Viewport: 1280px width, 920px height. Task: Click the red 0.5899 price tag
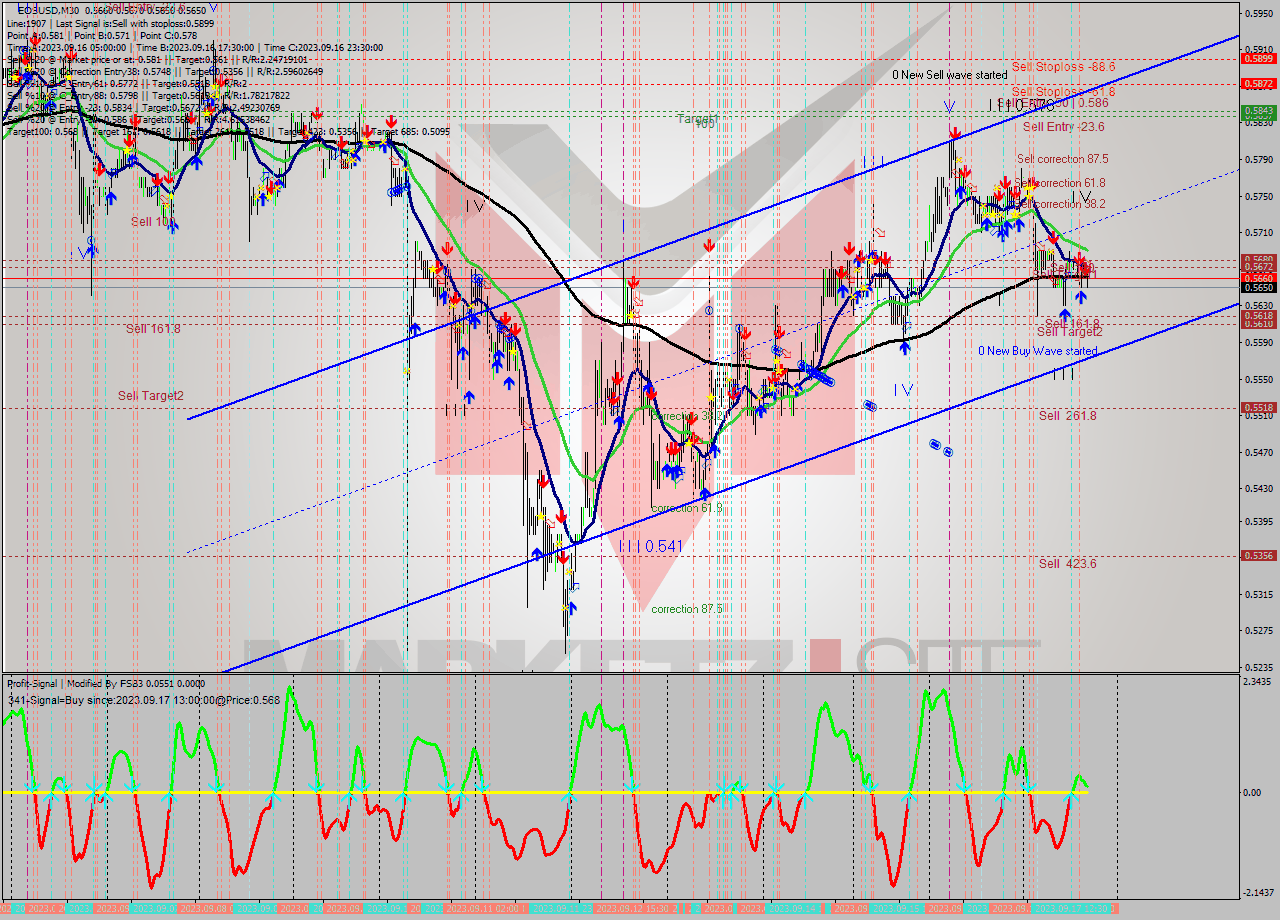point(1257,59)
